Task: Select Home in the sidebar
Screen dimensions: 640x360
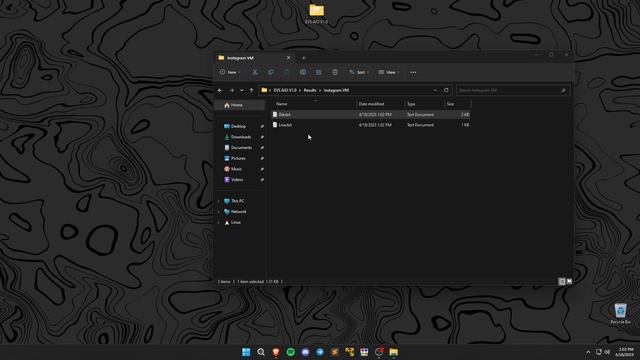Action: [x=240, y=105]
